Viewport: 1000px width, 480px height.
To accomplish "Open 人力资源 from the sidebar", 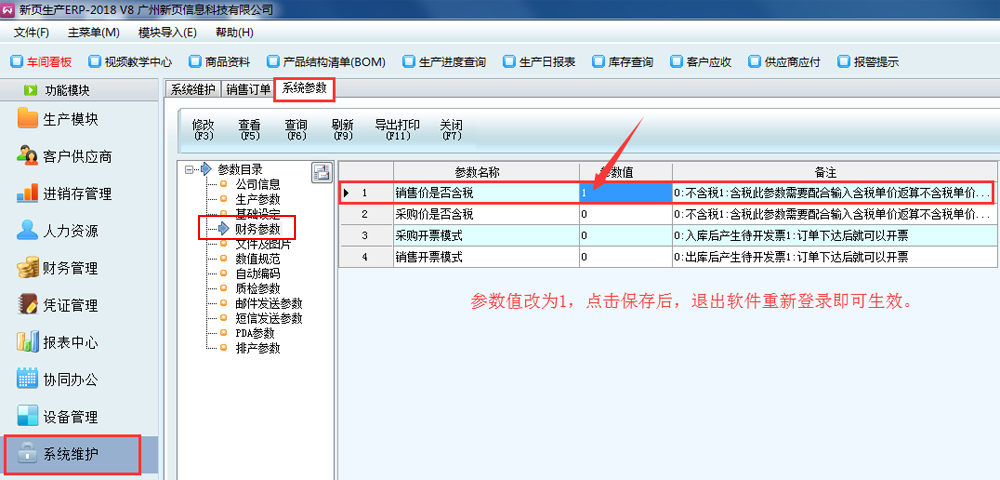I will point(70,231).
